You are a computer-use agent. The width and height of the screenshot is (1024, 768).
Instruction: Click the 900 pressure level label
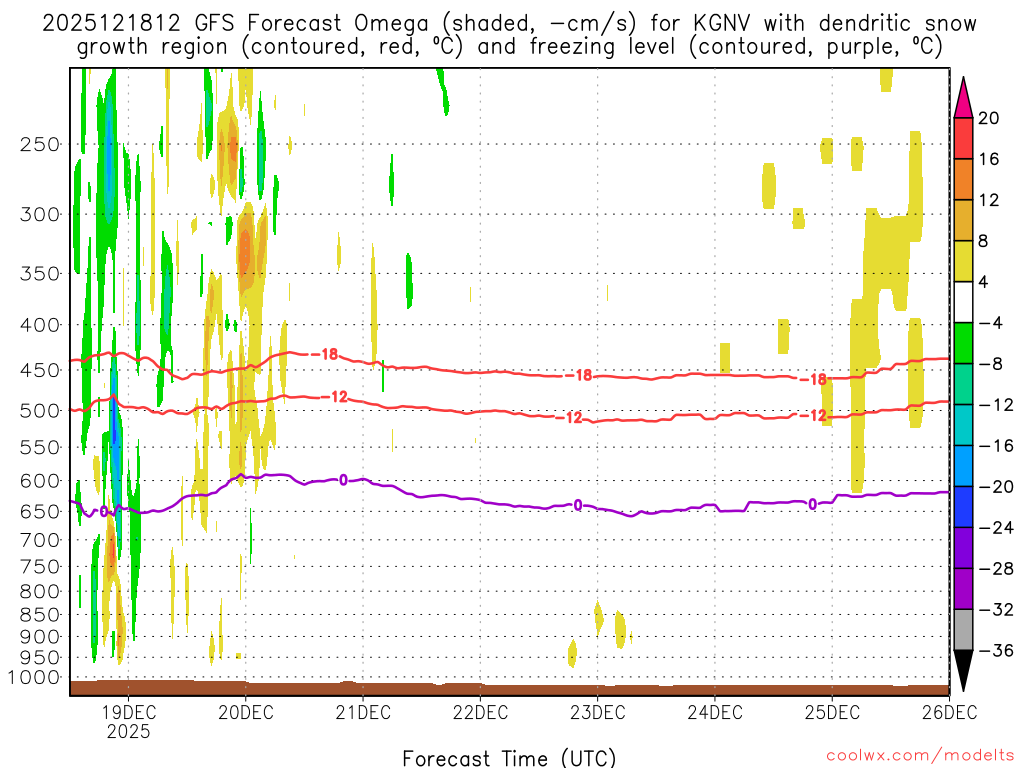tap(40, 637)
